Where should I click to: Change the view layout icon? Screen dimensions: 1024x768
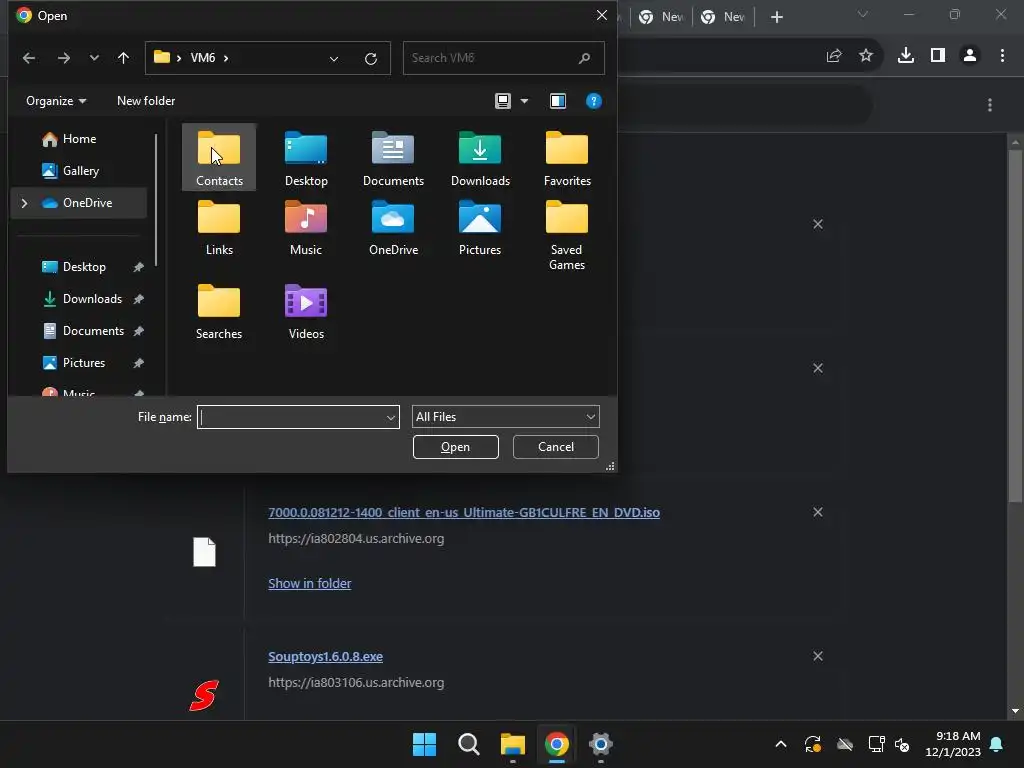(502, 101)
